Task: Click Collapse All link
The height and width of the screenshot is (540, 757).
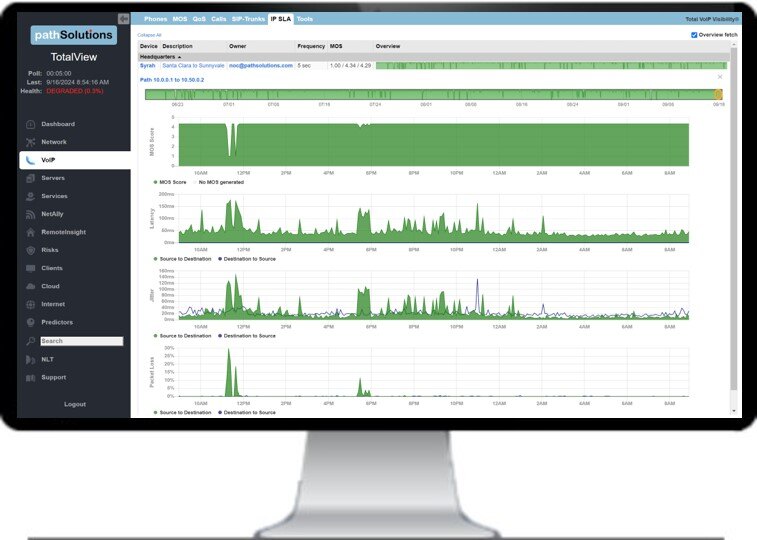Action: [x=149, y=35]
